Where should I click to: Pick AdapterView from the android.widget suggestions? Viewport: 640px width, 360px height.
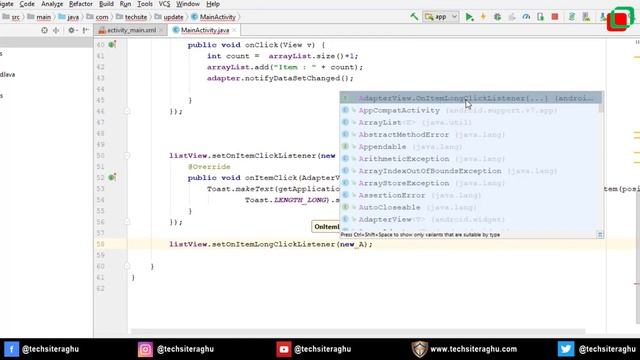[470, 219]
